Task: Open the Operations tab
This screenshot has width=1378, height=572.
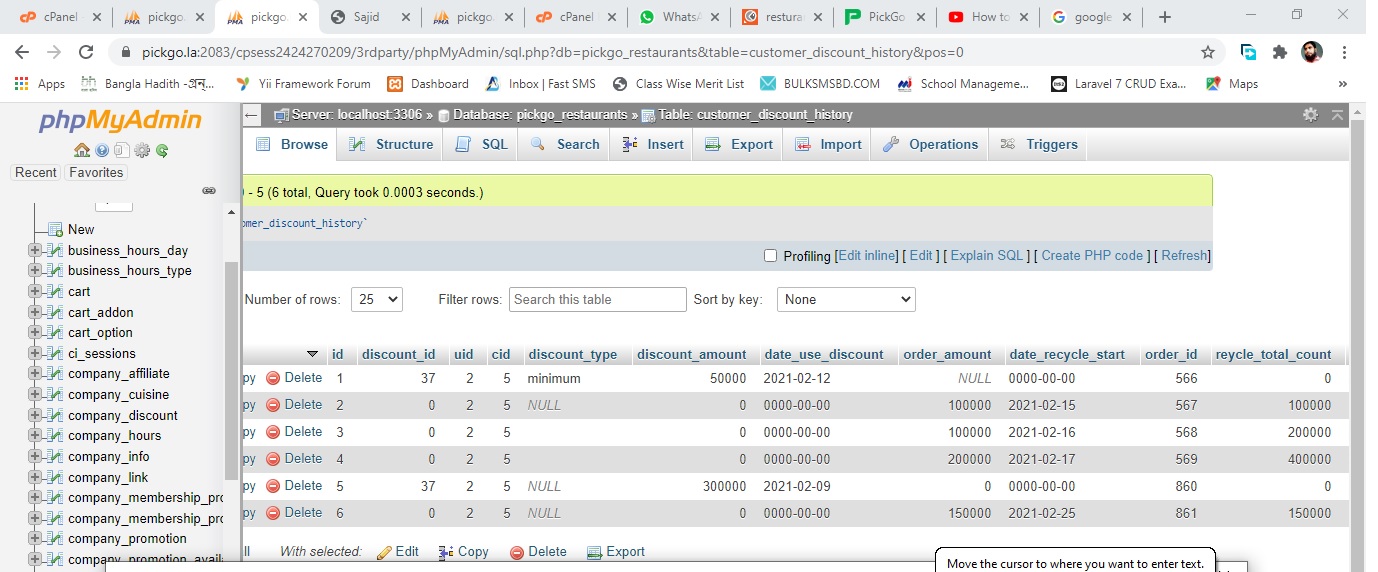Action: [931, 144]
